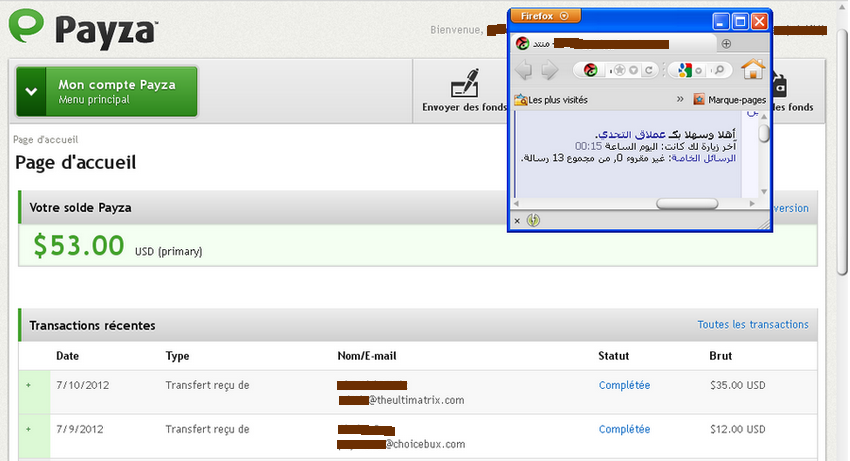
Task: Reload page in Firefox window
Action: coord(648,71)
